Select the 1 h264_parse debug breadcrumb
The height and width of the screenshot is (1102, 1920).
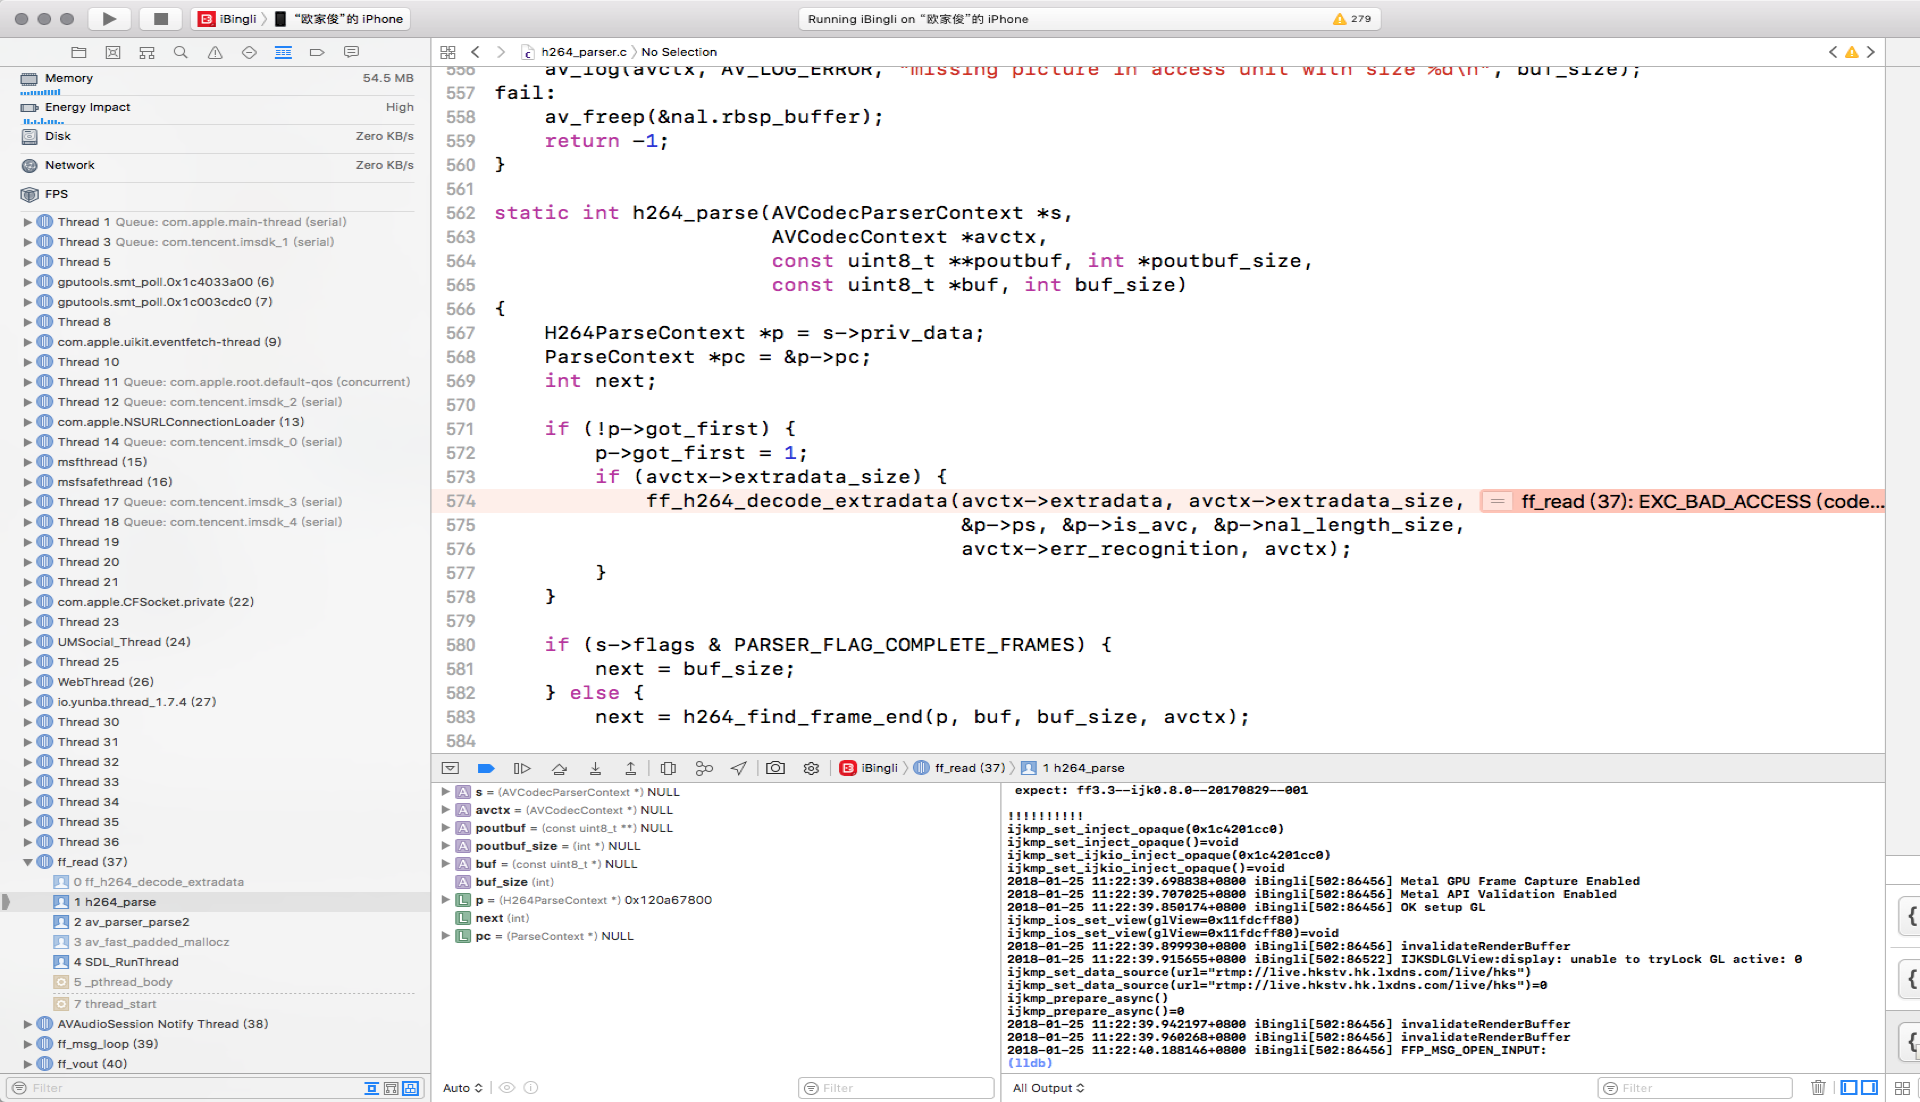point(1073,768)
